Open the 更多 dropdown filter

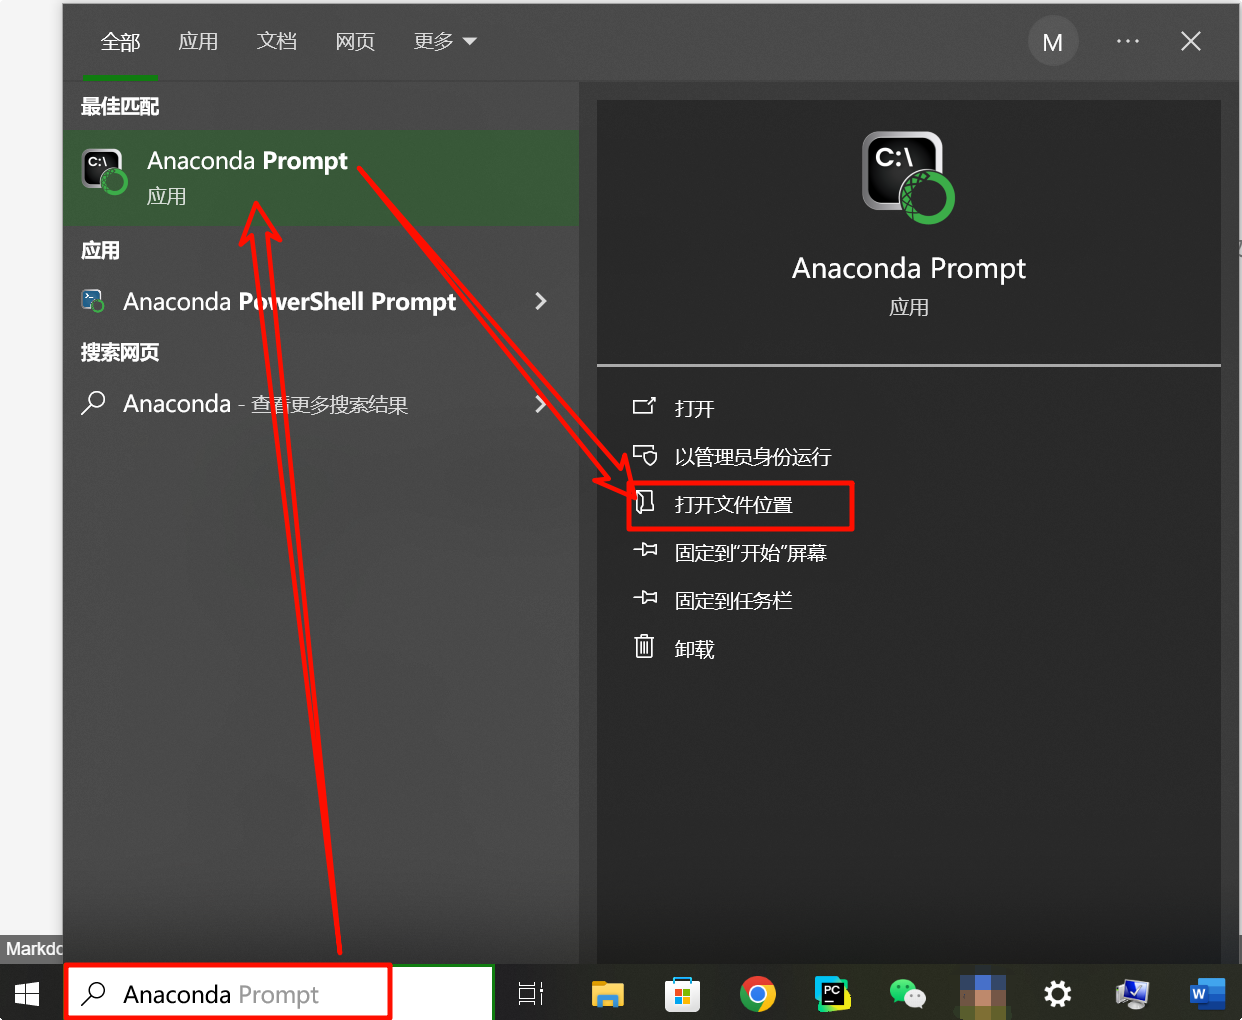[445, 41]
